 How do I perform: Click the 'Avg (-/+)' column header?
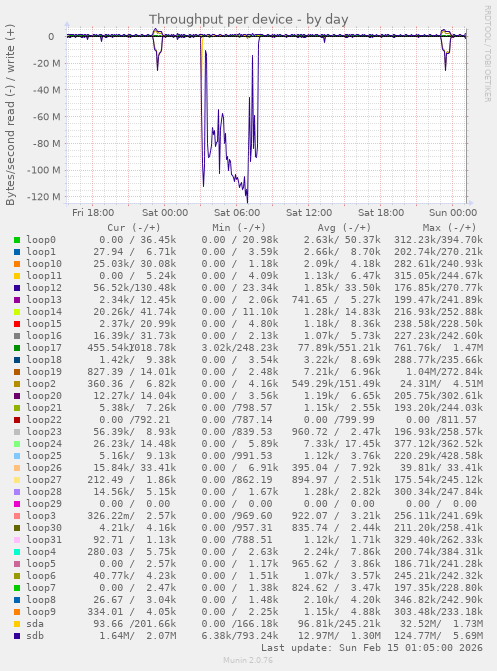point(344,228)
